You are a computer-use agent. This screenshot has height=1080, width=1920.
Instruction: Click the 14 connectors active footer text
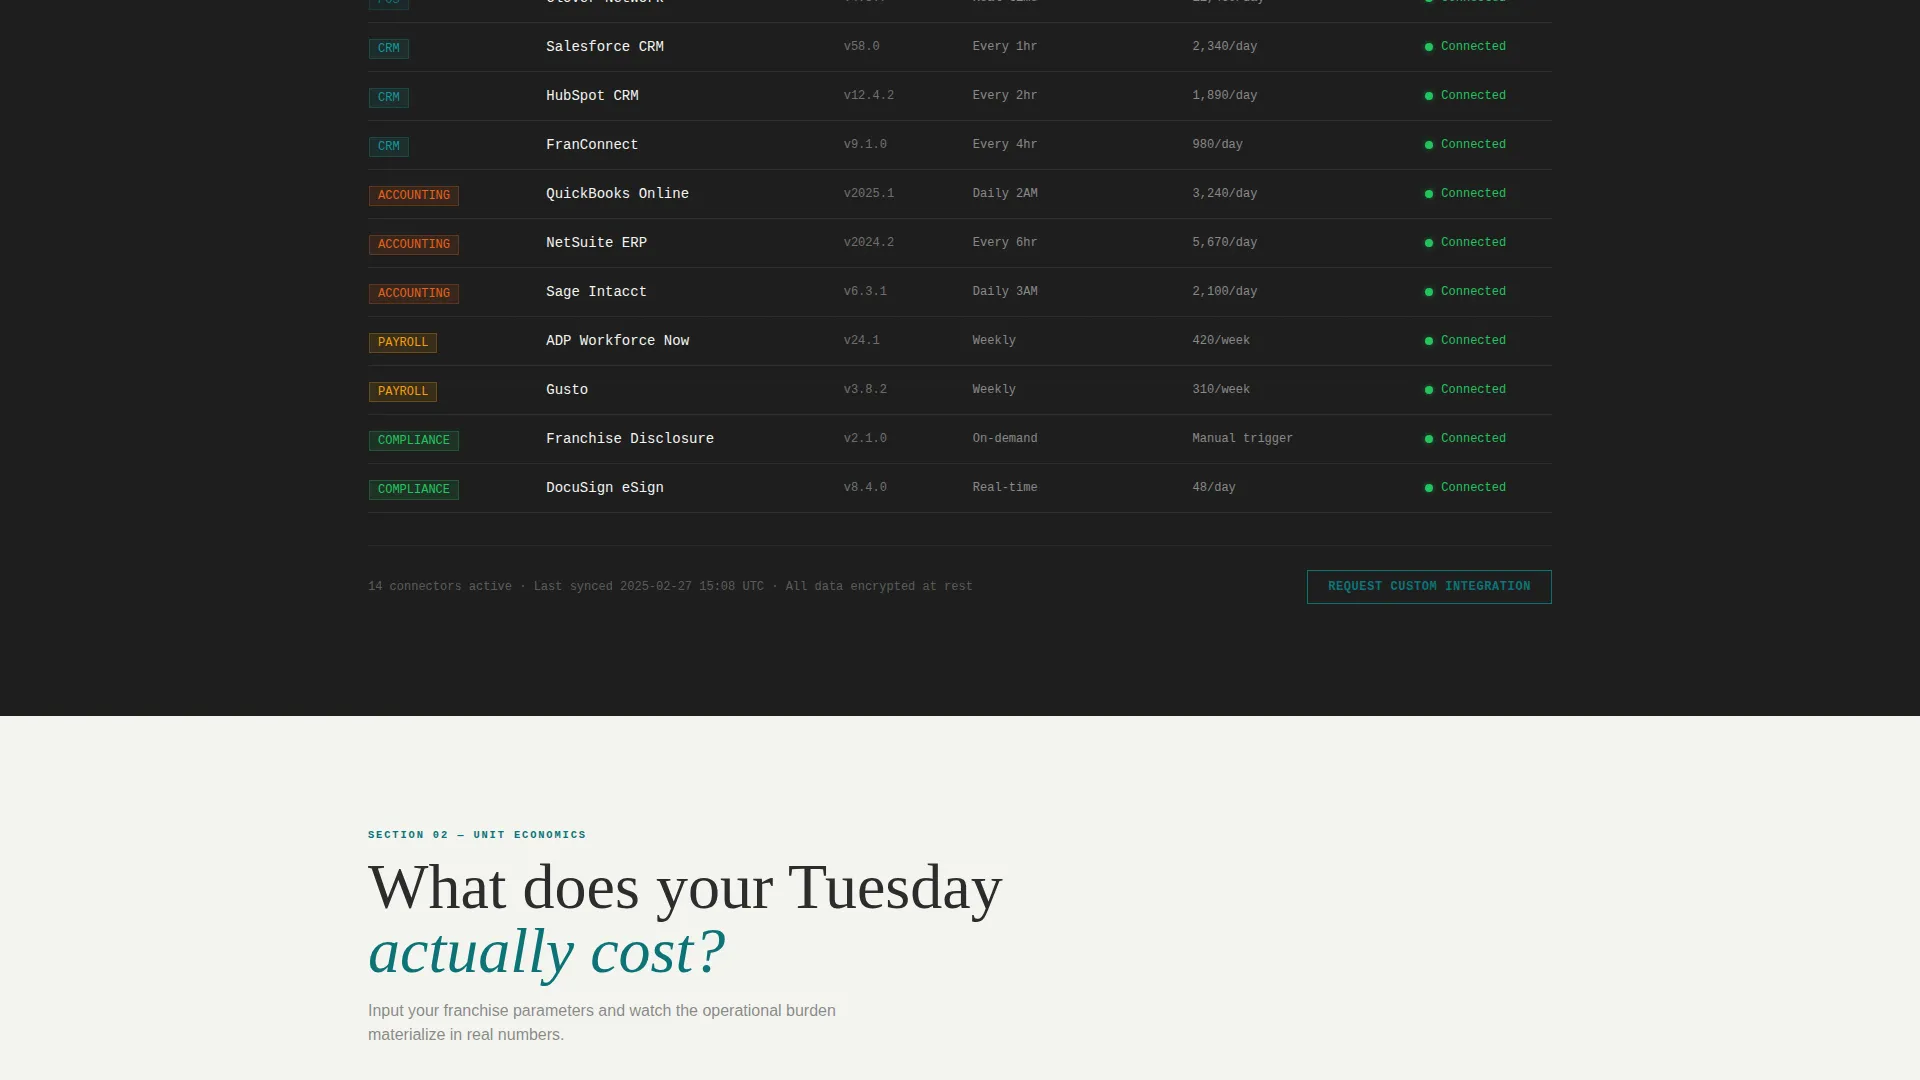coord(440,587)
